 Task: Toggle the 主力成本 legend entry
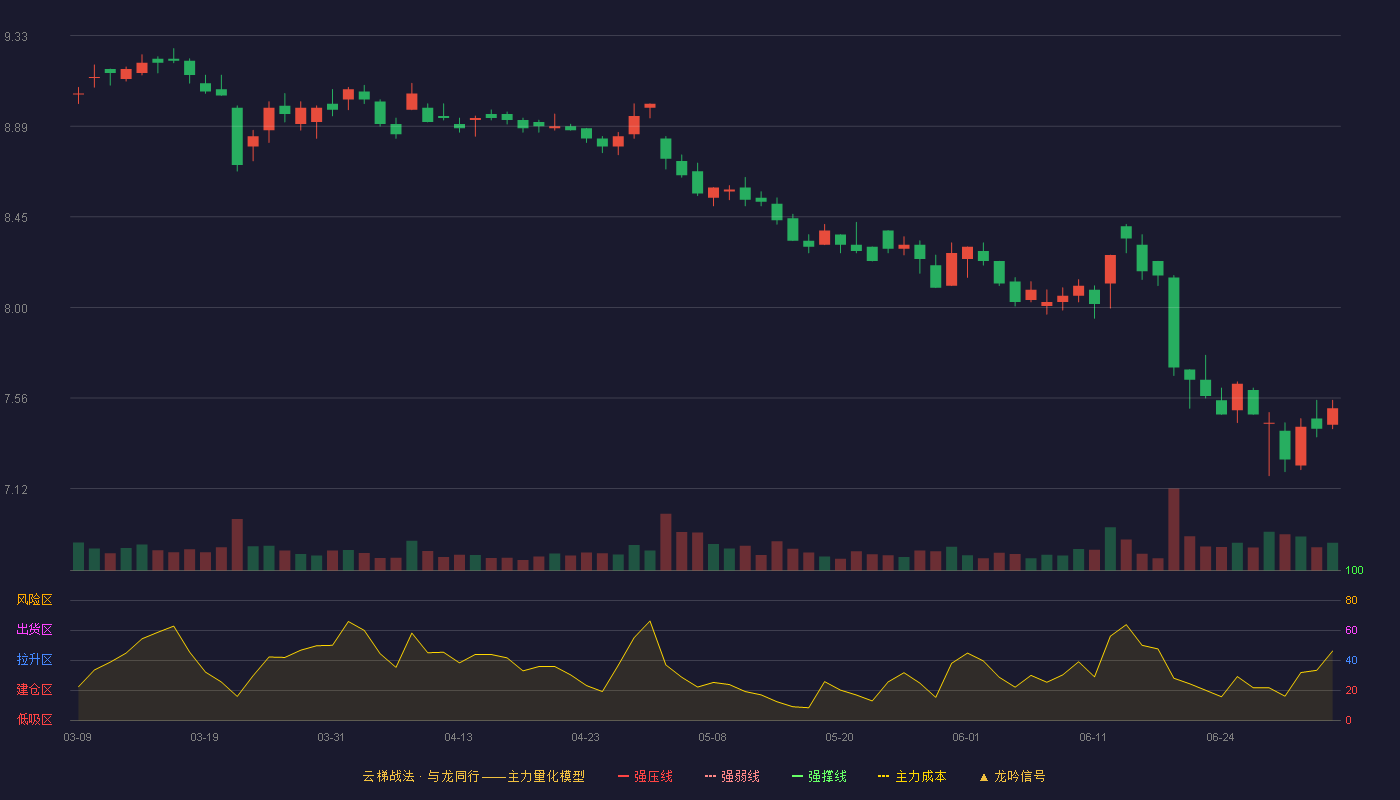pos(912,776)
